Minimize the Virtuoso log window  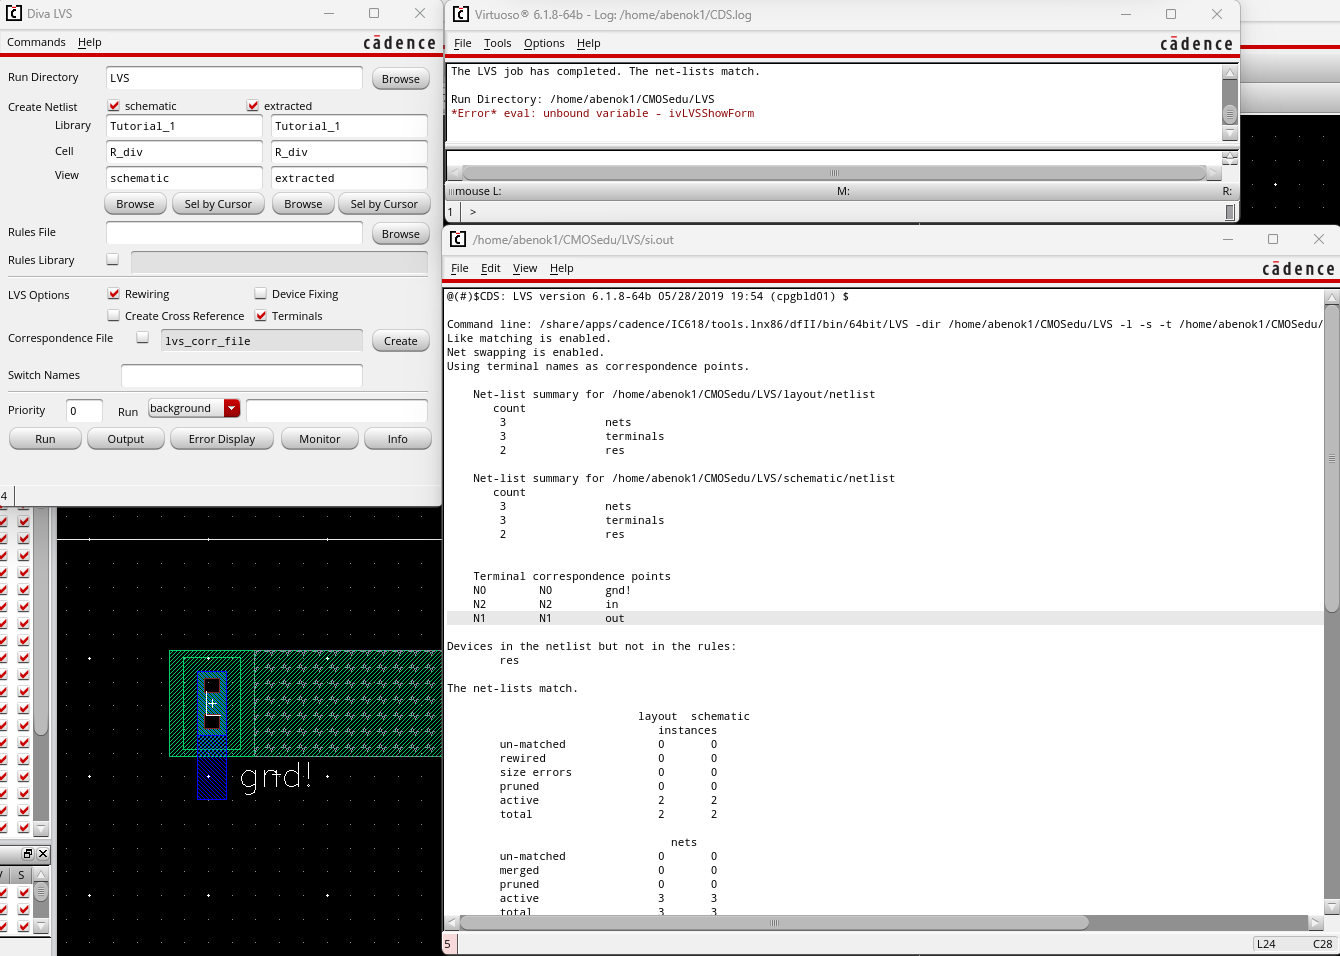click(1126, 14)
